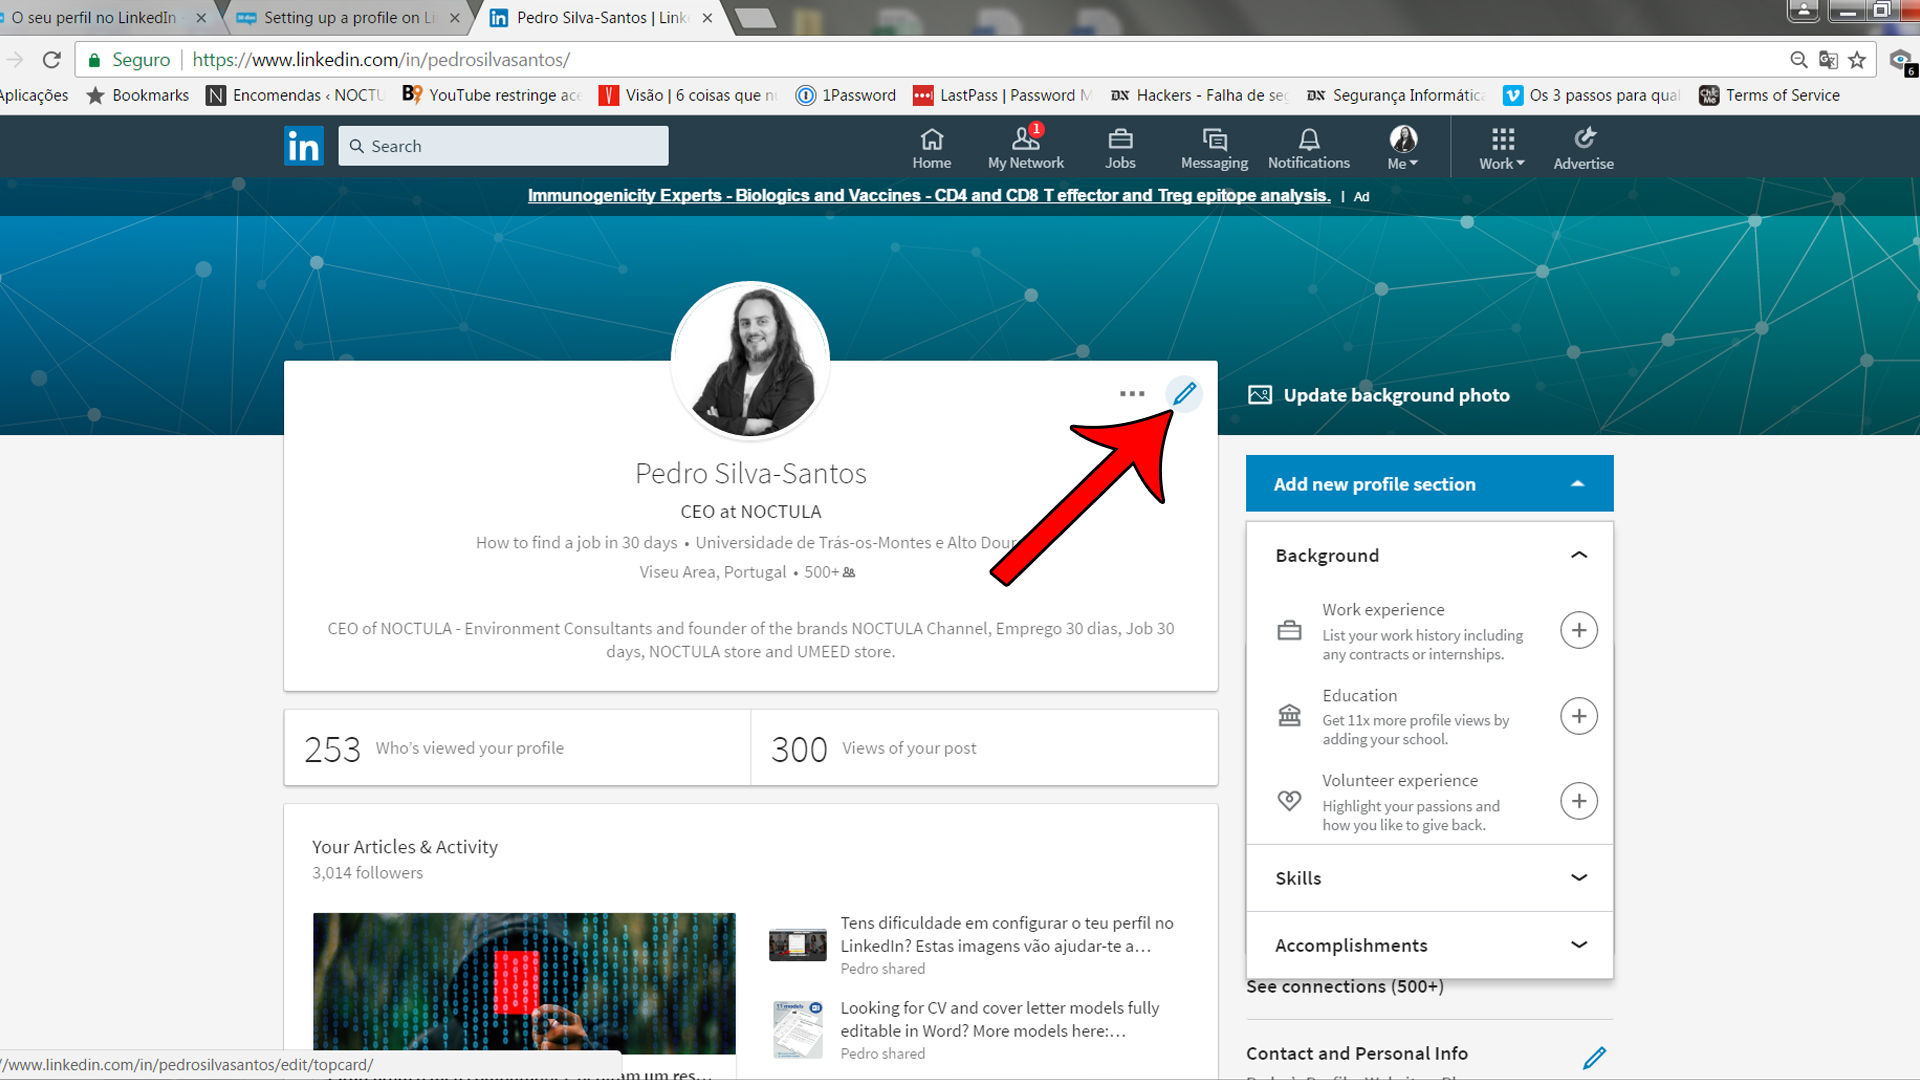The image size is (1920, 1080).
Task: Collapse the Add new profile section panel
Action: click(x=1429, y=484)
